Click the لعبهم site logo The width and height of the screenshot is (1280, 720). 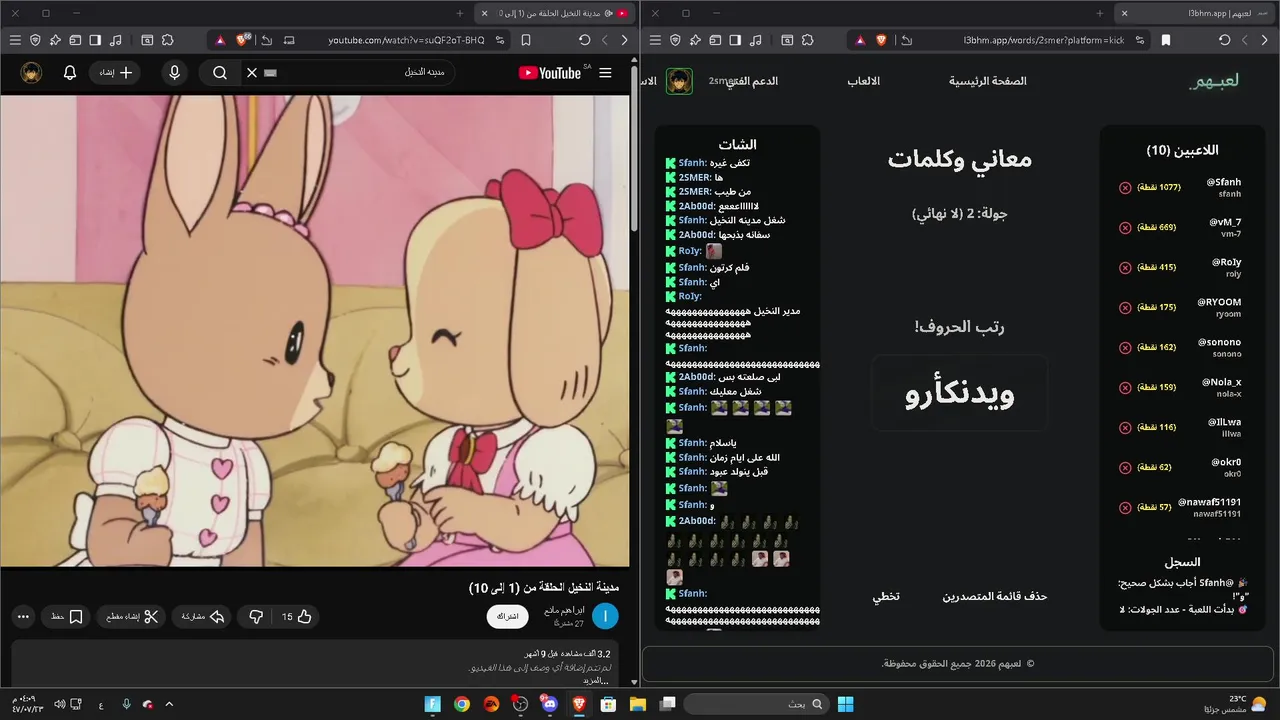[1214, 81]
